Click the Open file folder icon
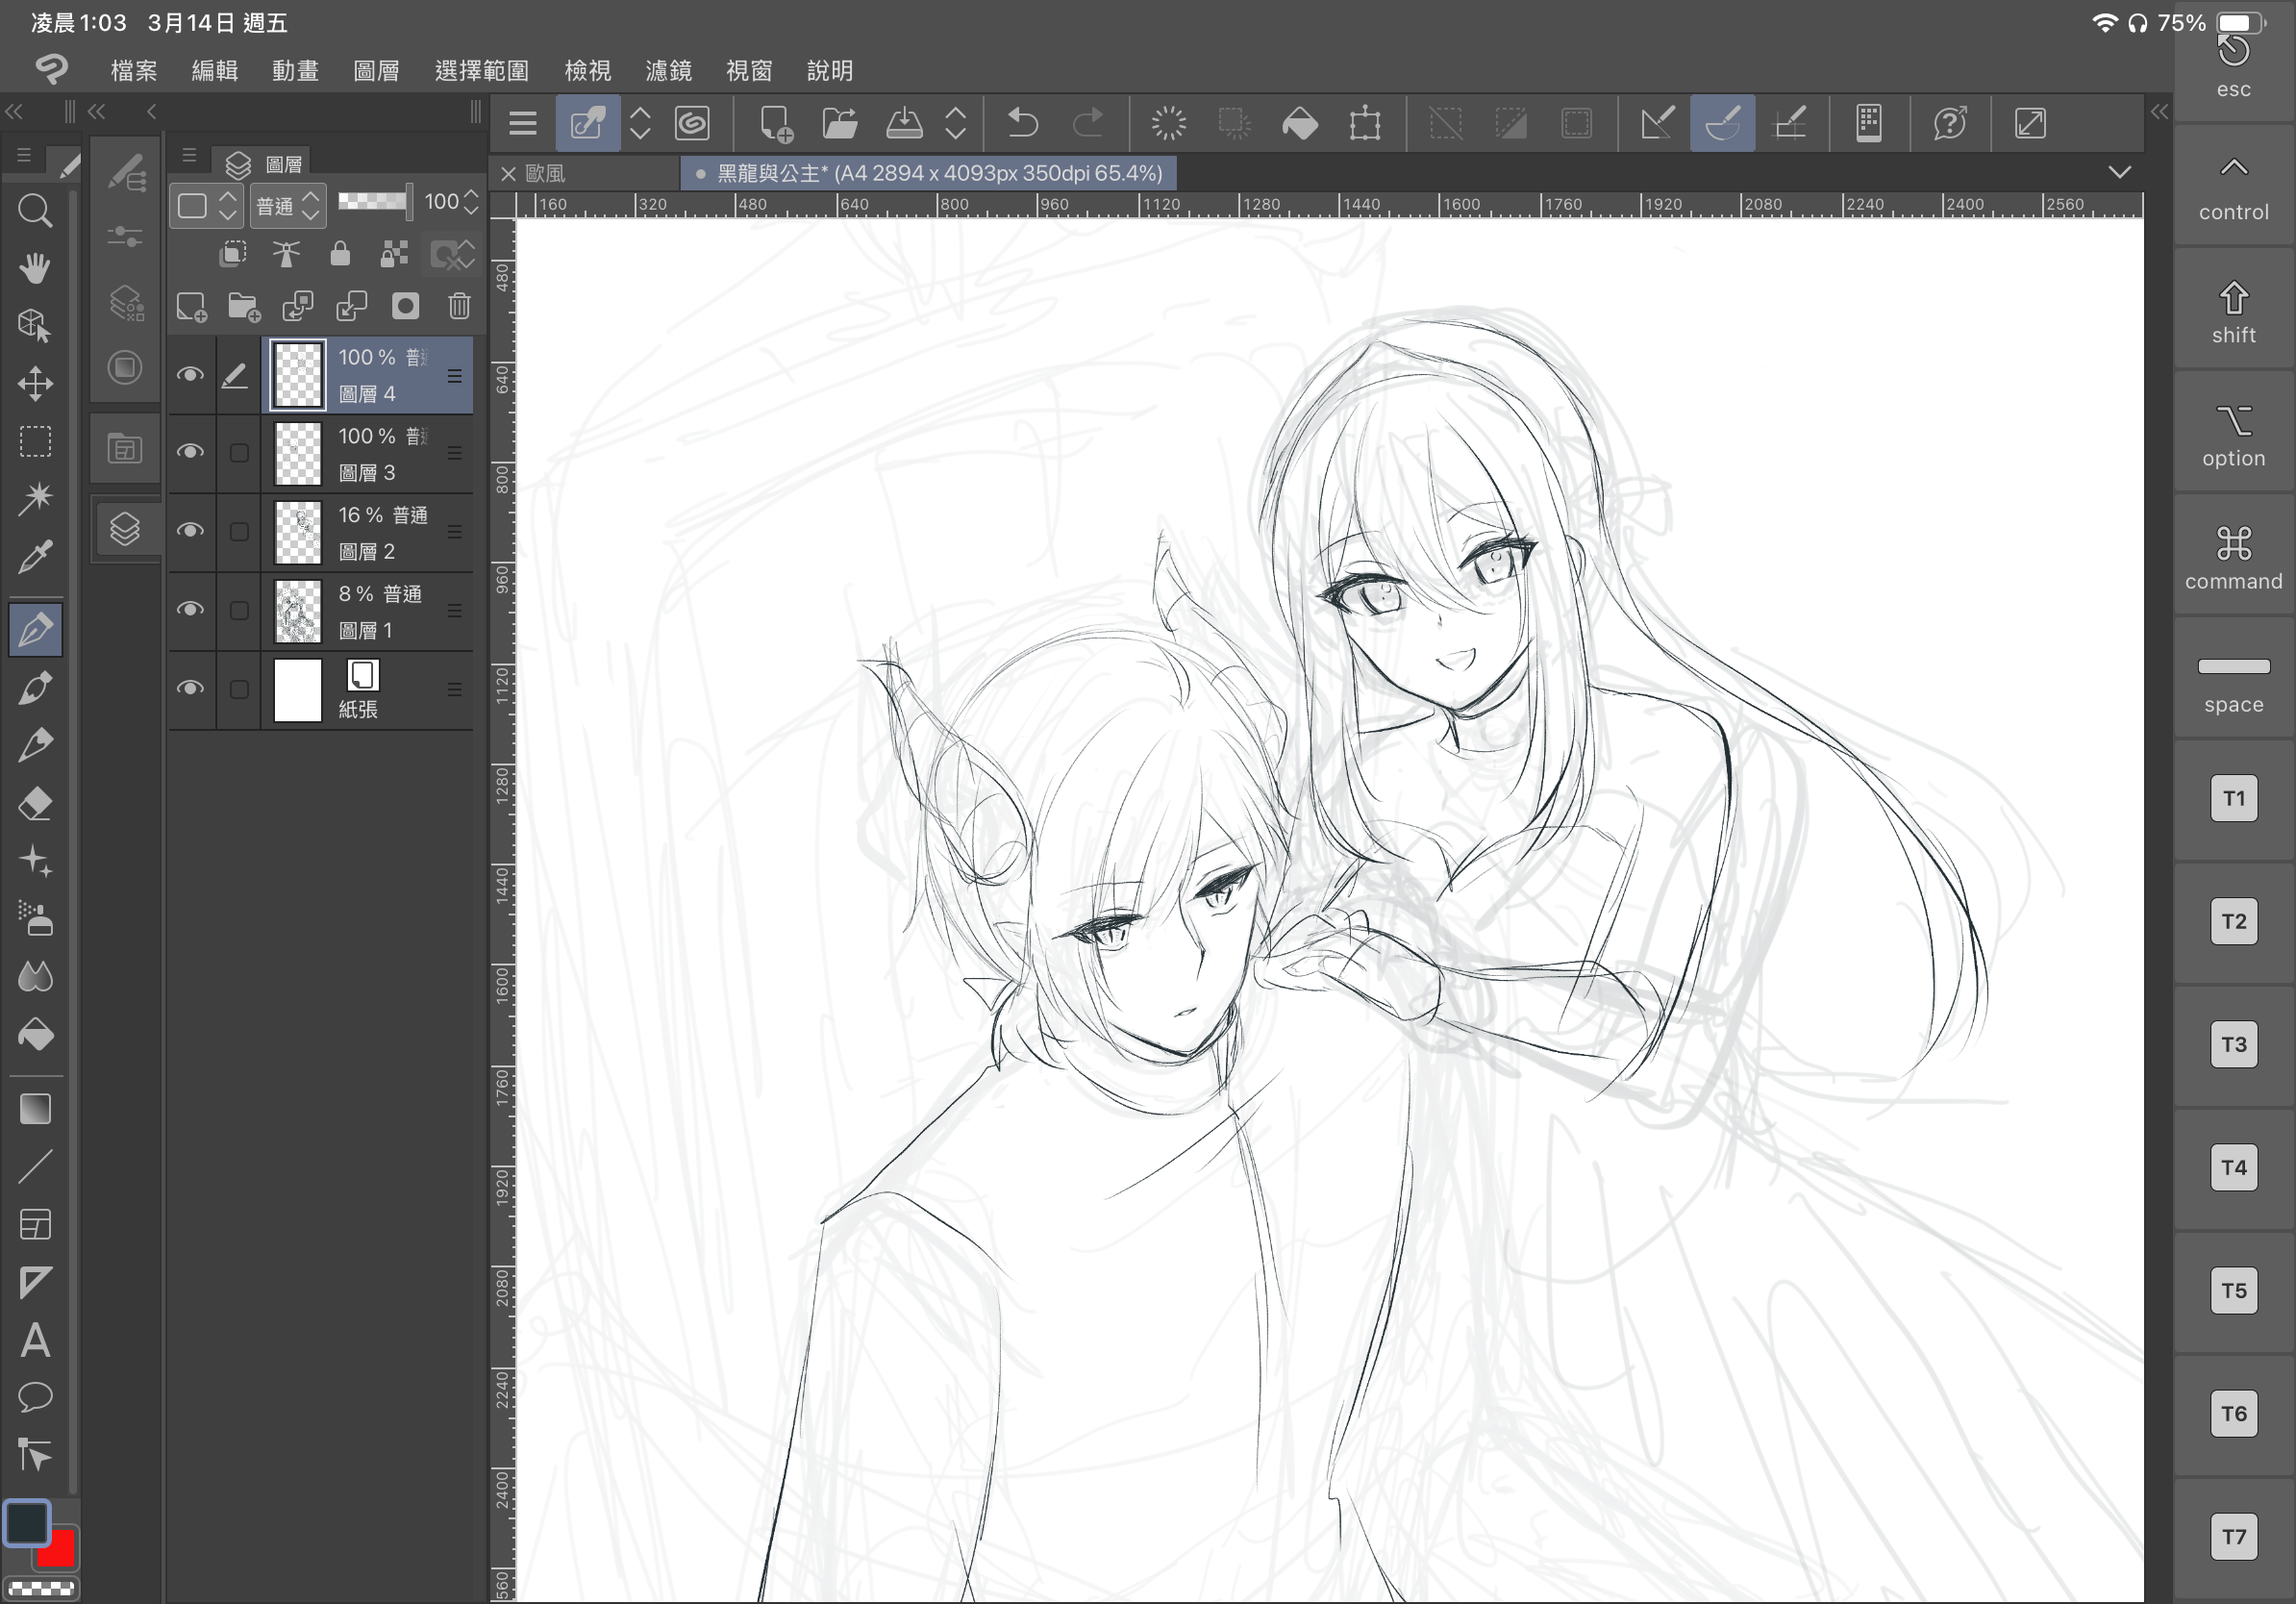The height and width of the screenshot is (1604, 2296). [839, 123]
